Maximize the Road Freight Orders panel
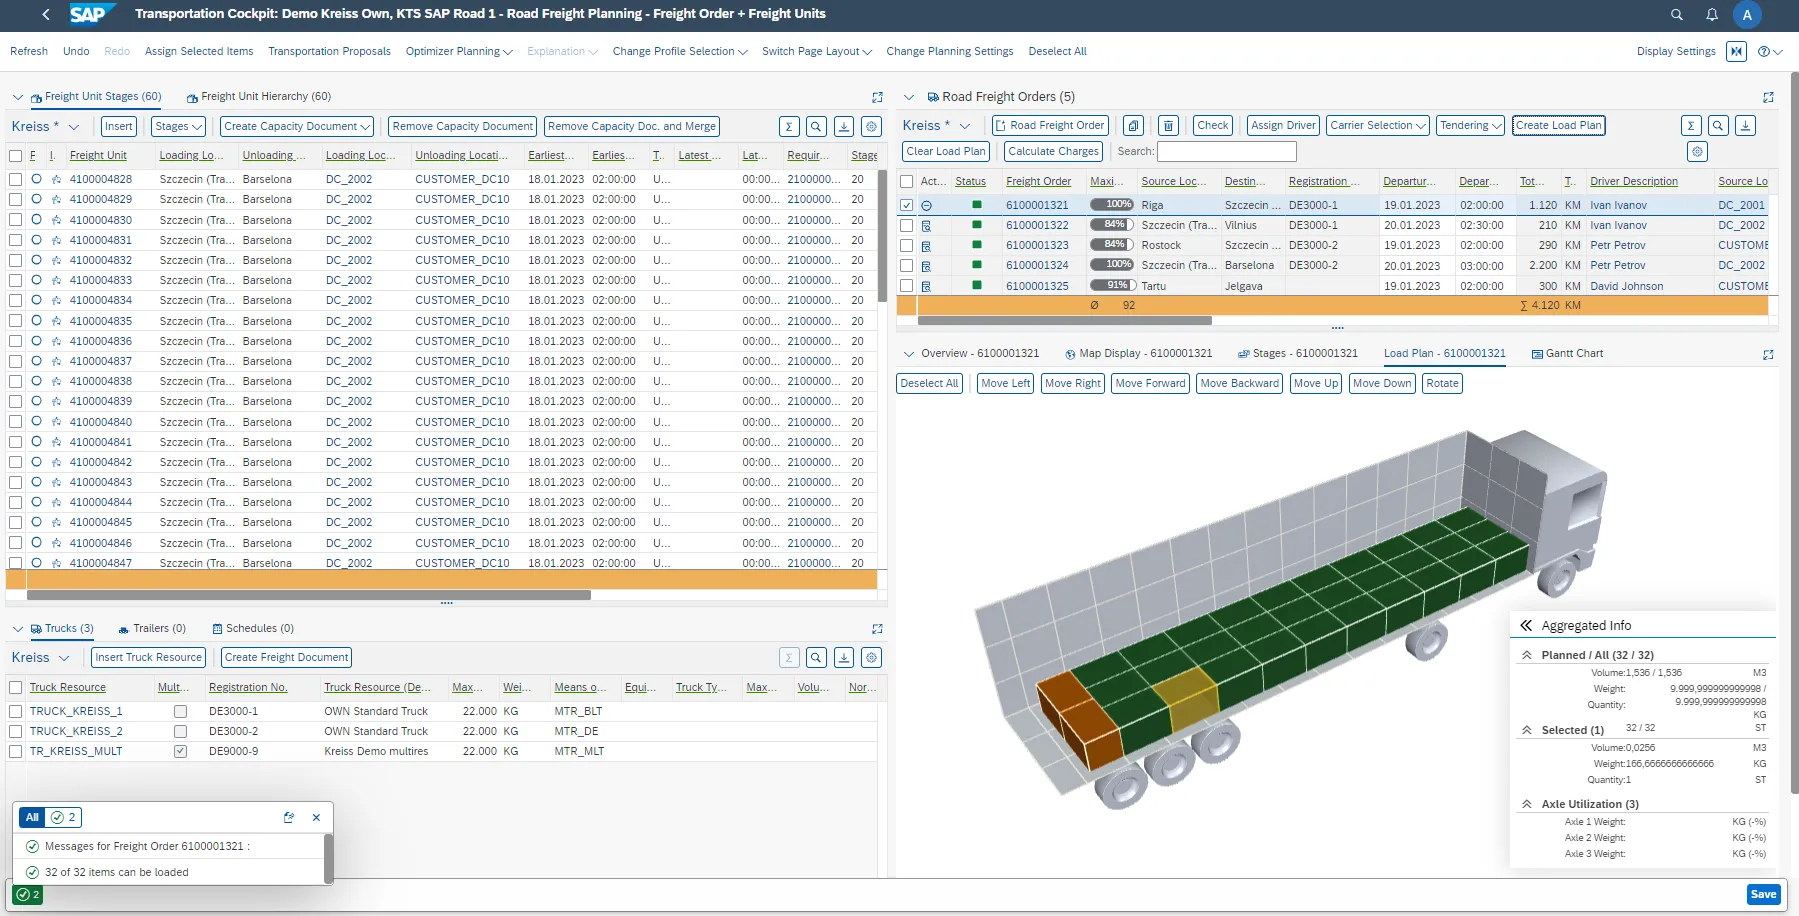The image size is (1799, 916). (x=1768, y=97)
